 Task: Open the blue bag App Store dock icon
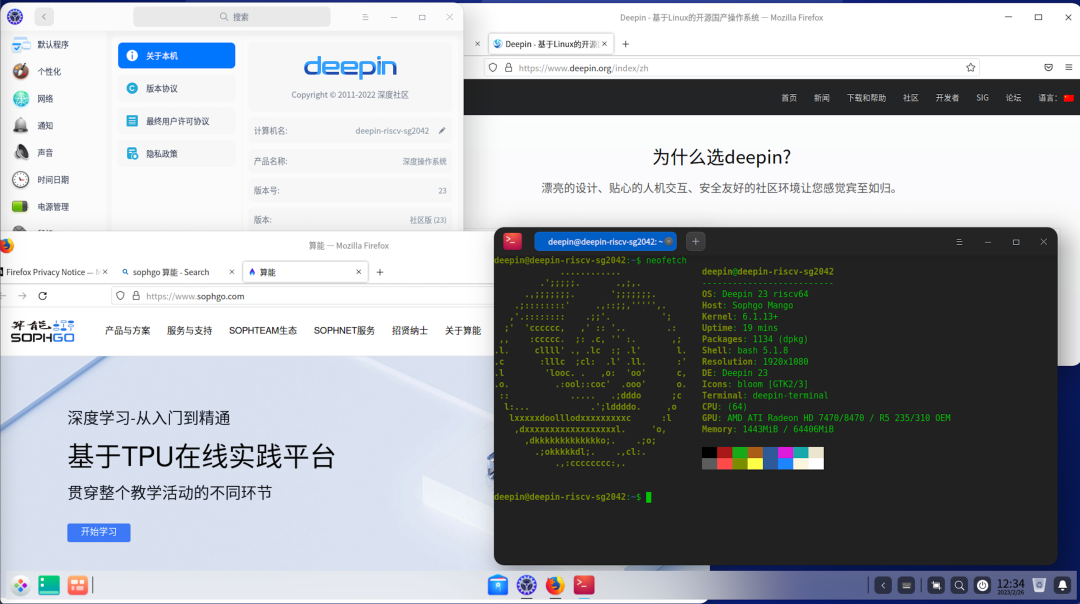[498, 585]
